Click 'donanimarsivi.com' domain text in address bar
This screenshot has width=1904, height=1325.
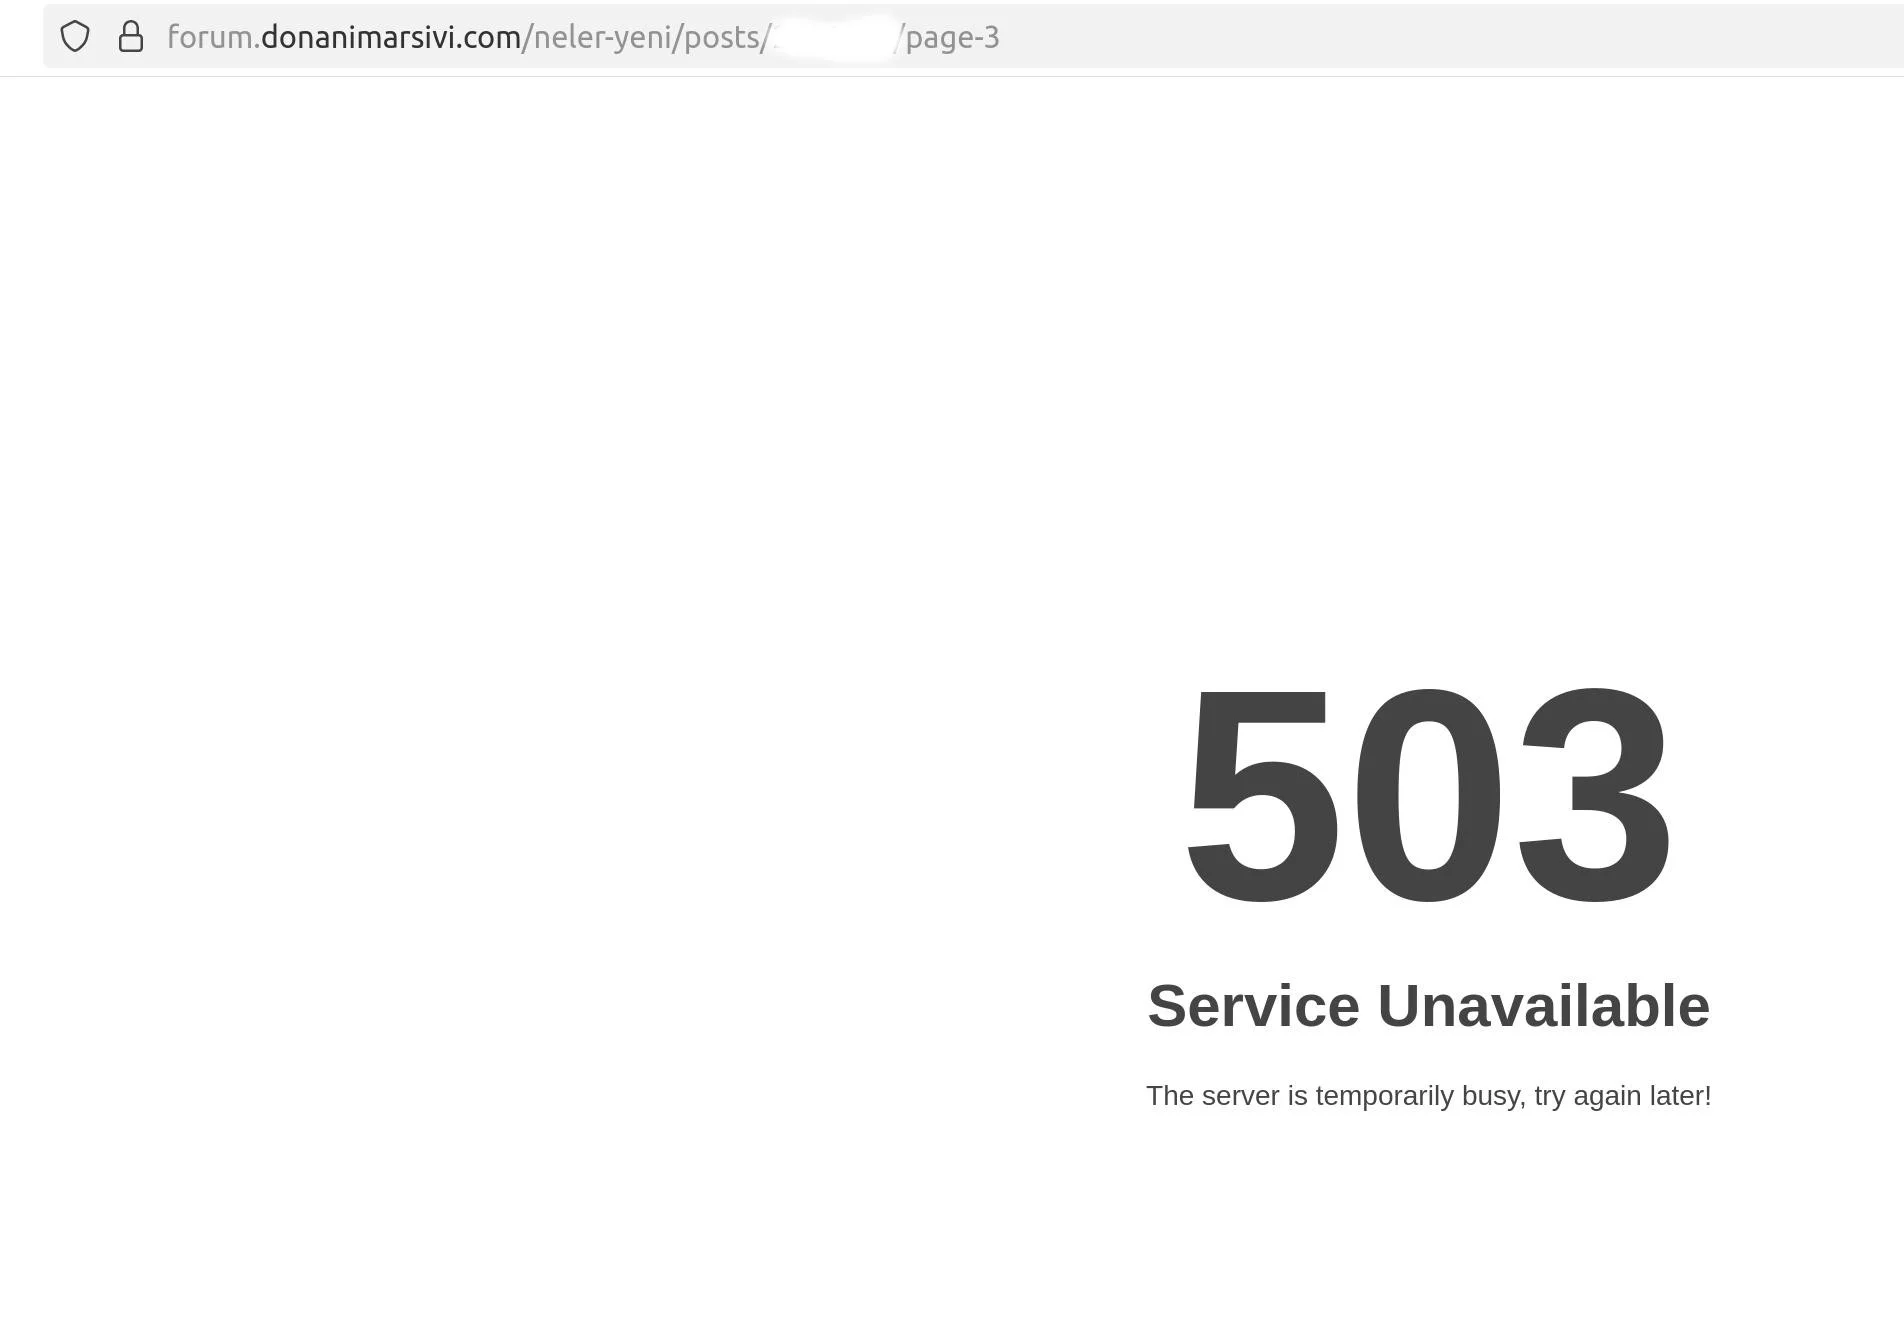point(390,37)
